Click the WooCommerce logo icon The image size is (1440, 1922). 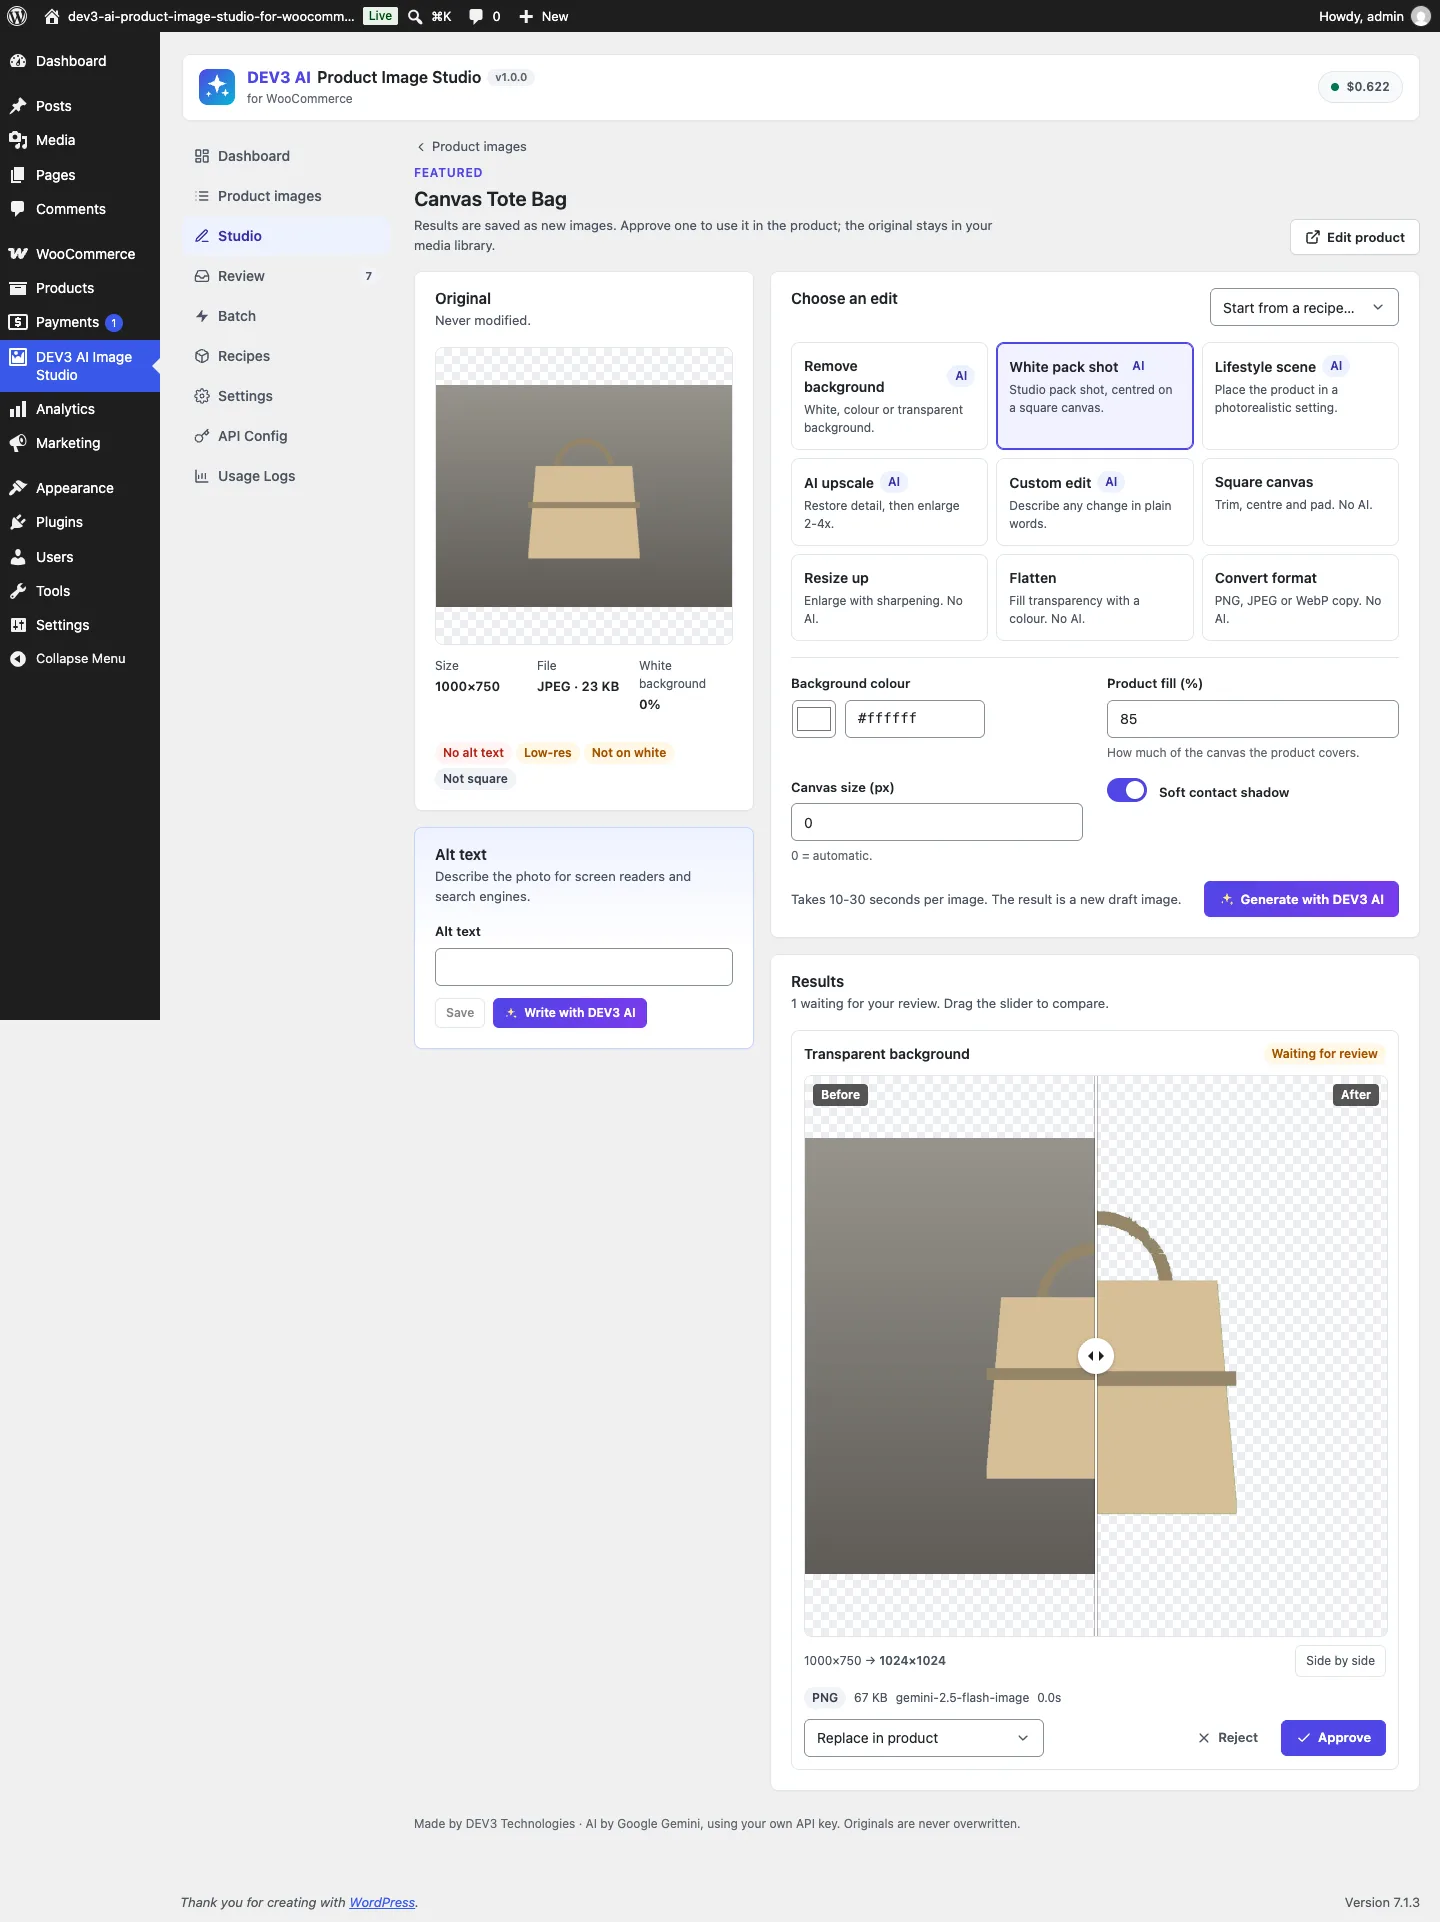click(x=18, y=254)
